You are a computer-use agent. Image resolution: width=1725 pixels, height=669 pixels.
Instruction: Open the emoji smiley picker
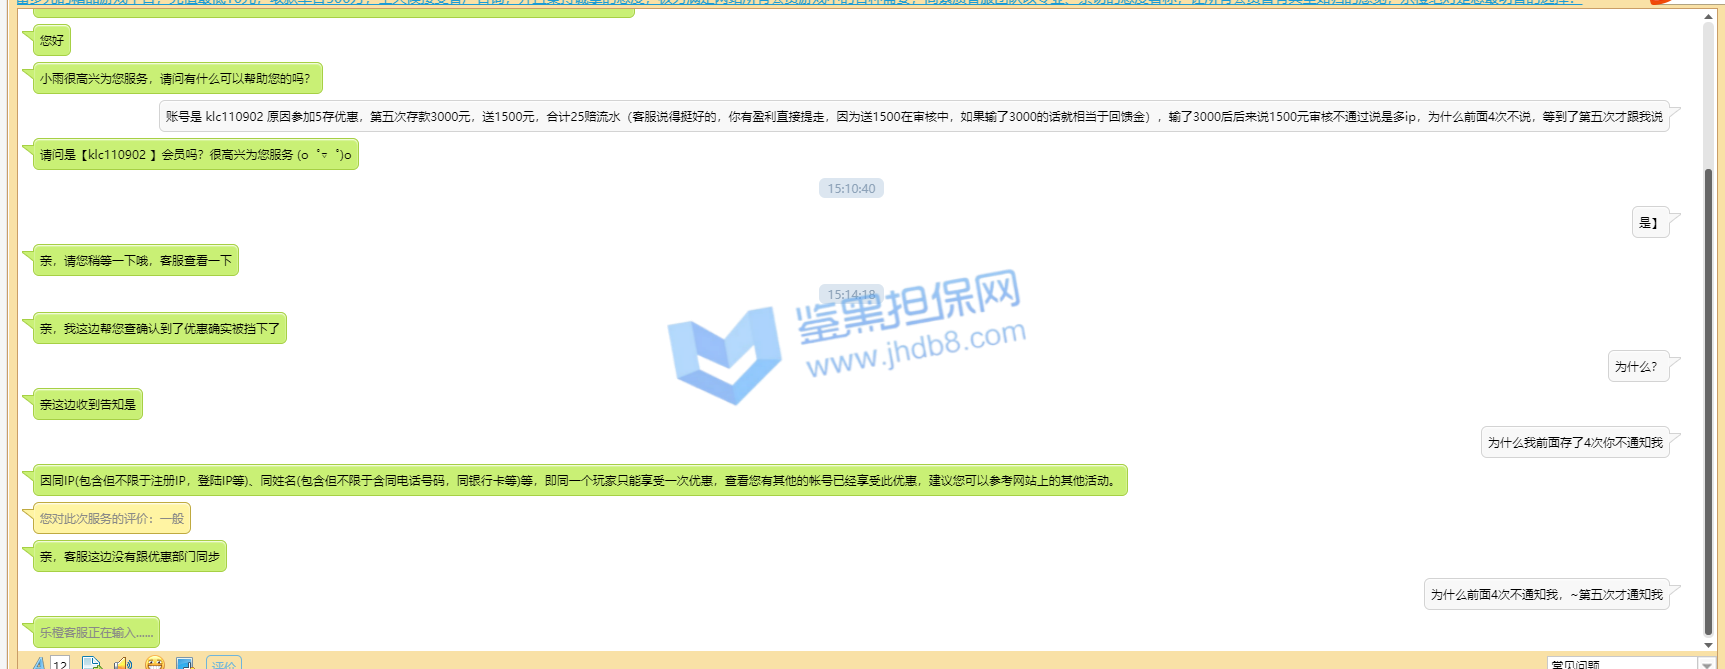(154, 663)
